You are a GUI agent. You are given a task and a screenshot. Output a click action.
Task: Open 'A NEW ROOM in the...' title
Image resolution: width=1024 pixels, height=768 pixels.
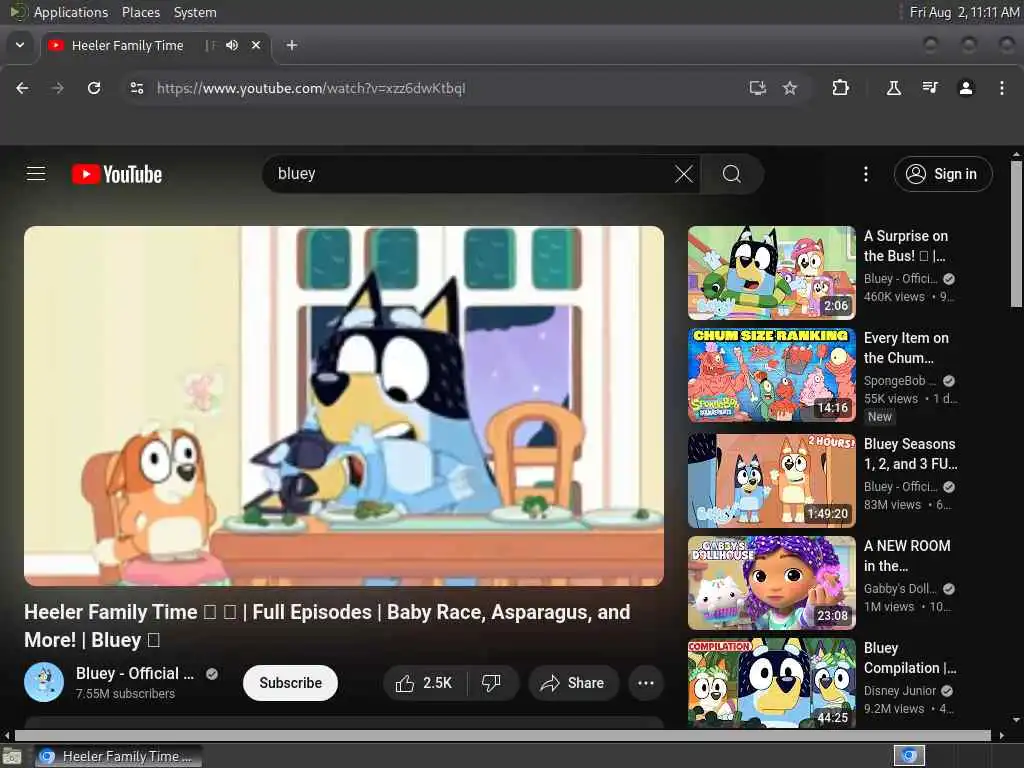point(907,556)
